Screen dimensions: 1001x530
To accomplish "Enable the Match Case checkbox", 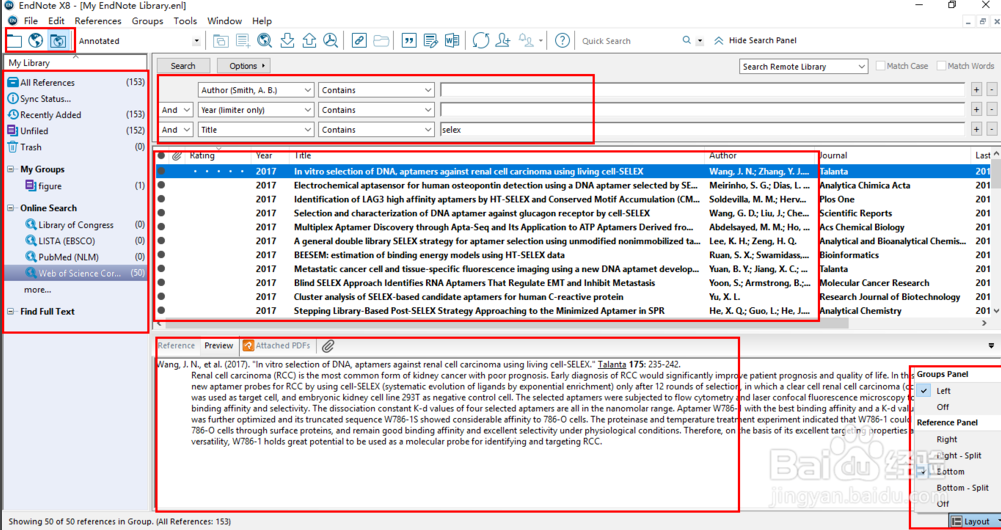I will coord(881,66).
